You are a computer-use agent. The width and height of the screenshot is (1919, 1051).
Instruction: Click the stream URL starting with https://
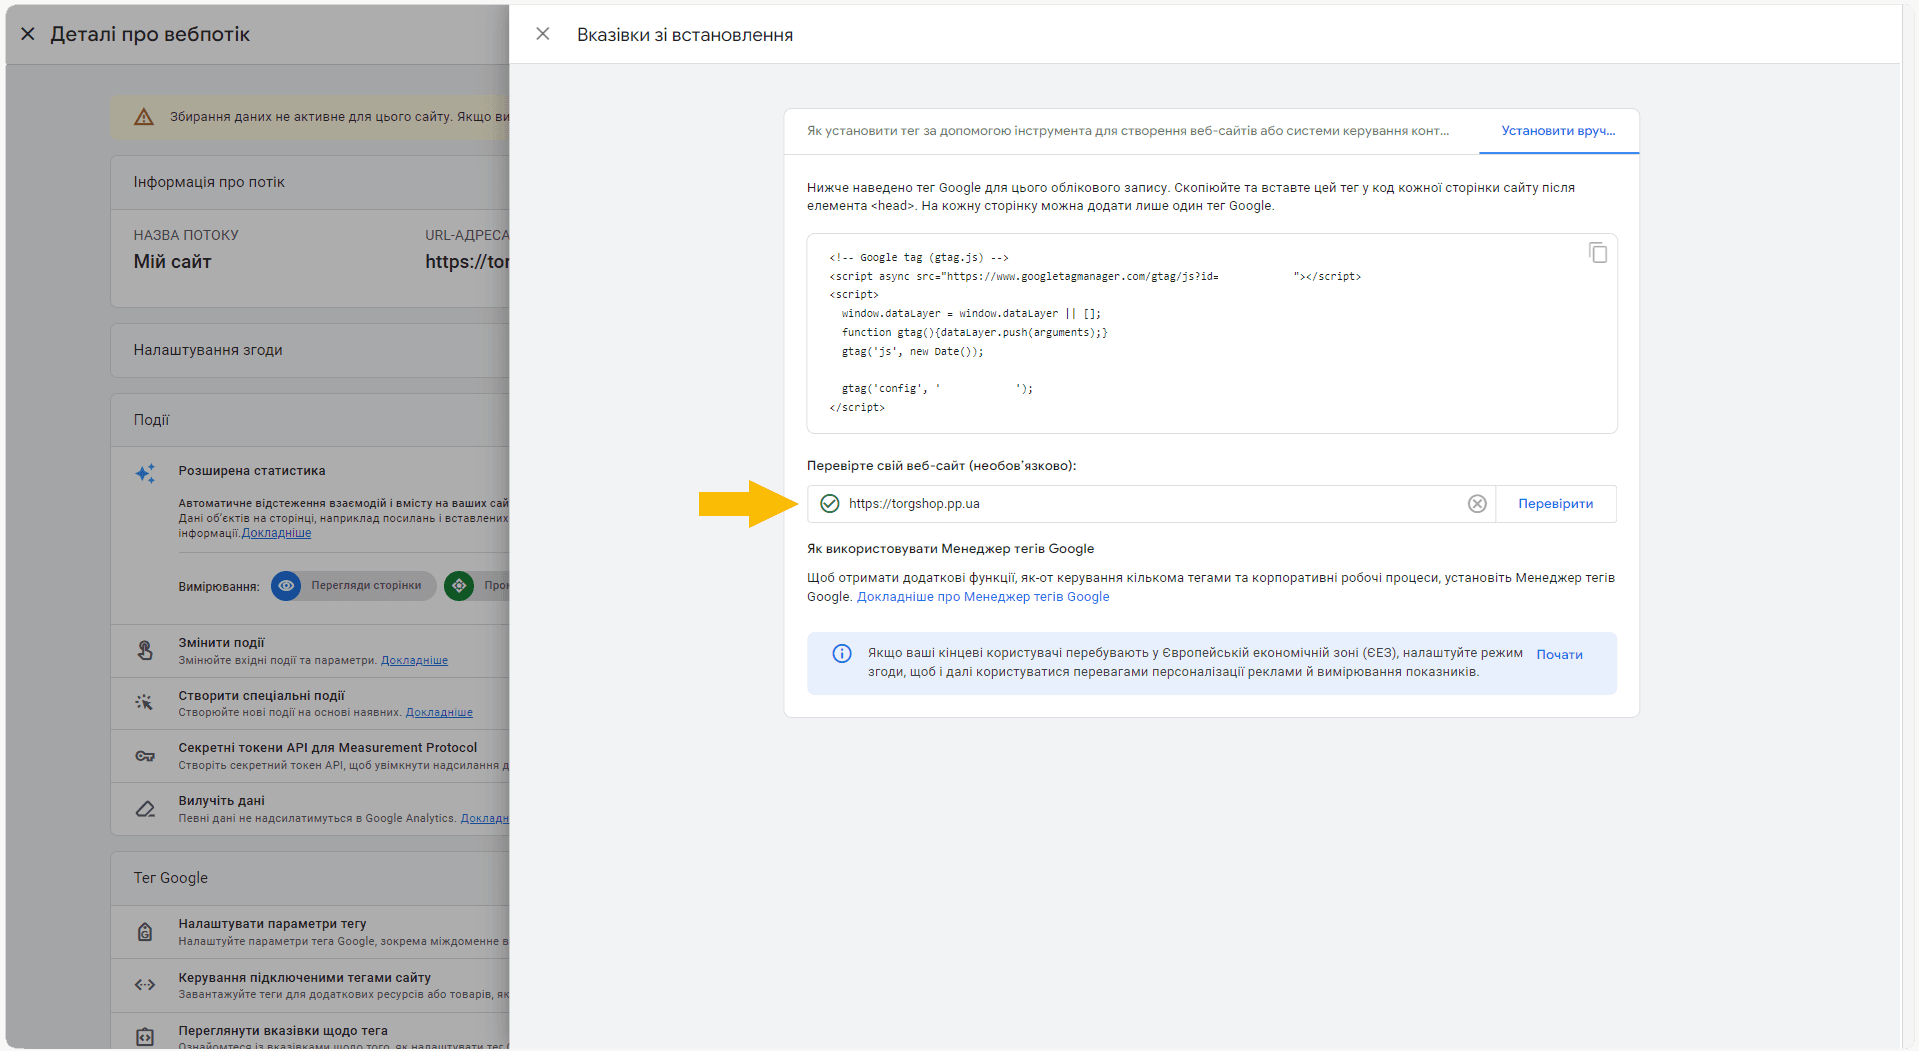(x=467, y=262)
